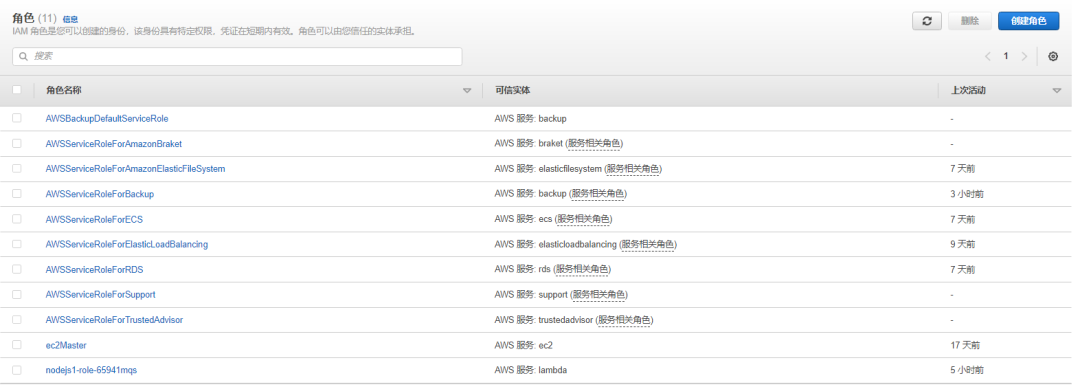Open the 信息 link

pos(70,19)
